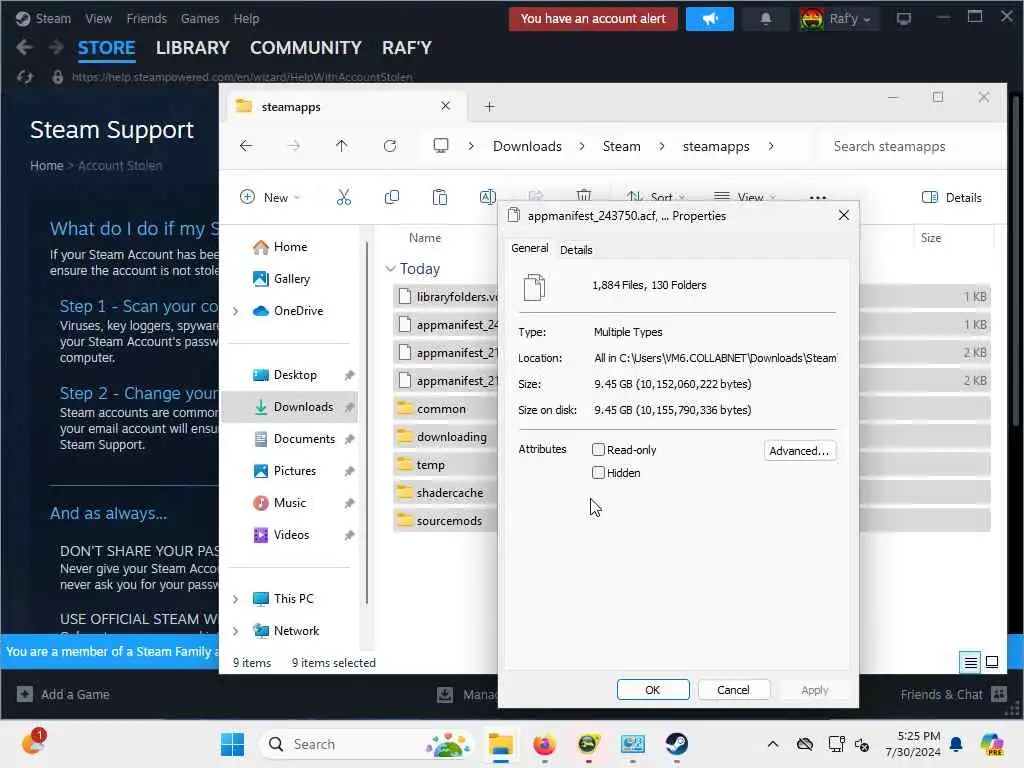Open Steam from the taskbar

(676, 744)
